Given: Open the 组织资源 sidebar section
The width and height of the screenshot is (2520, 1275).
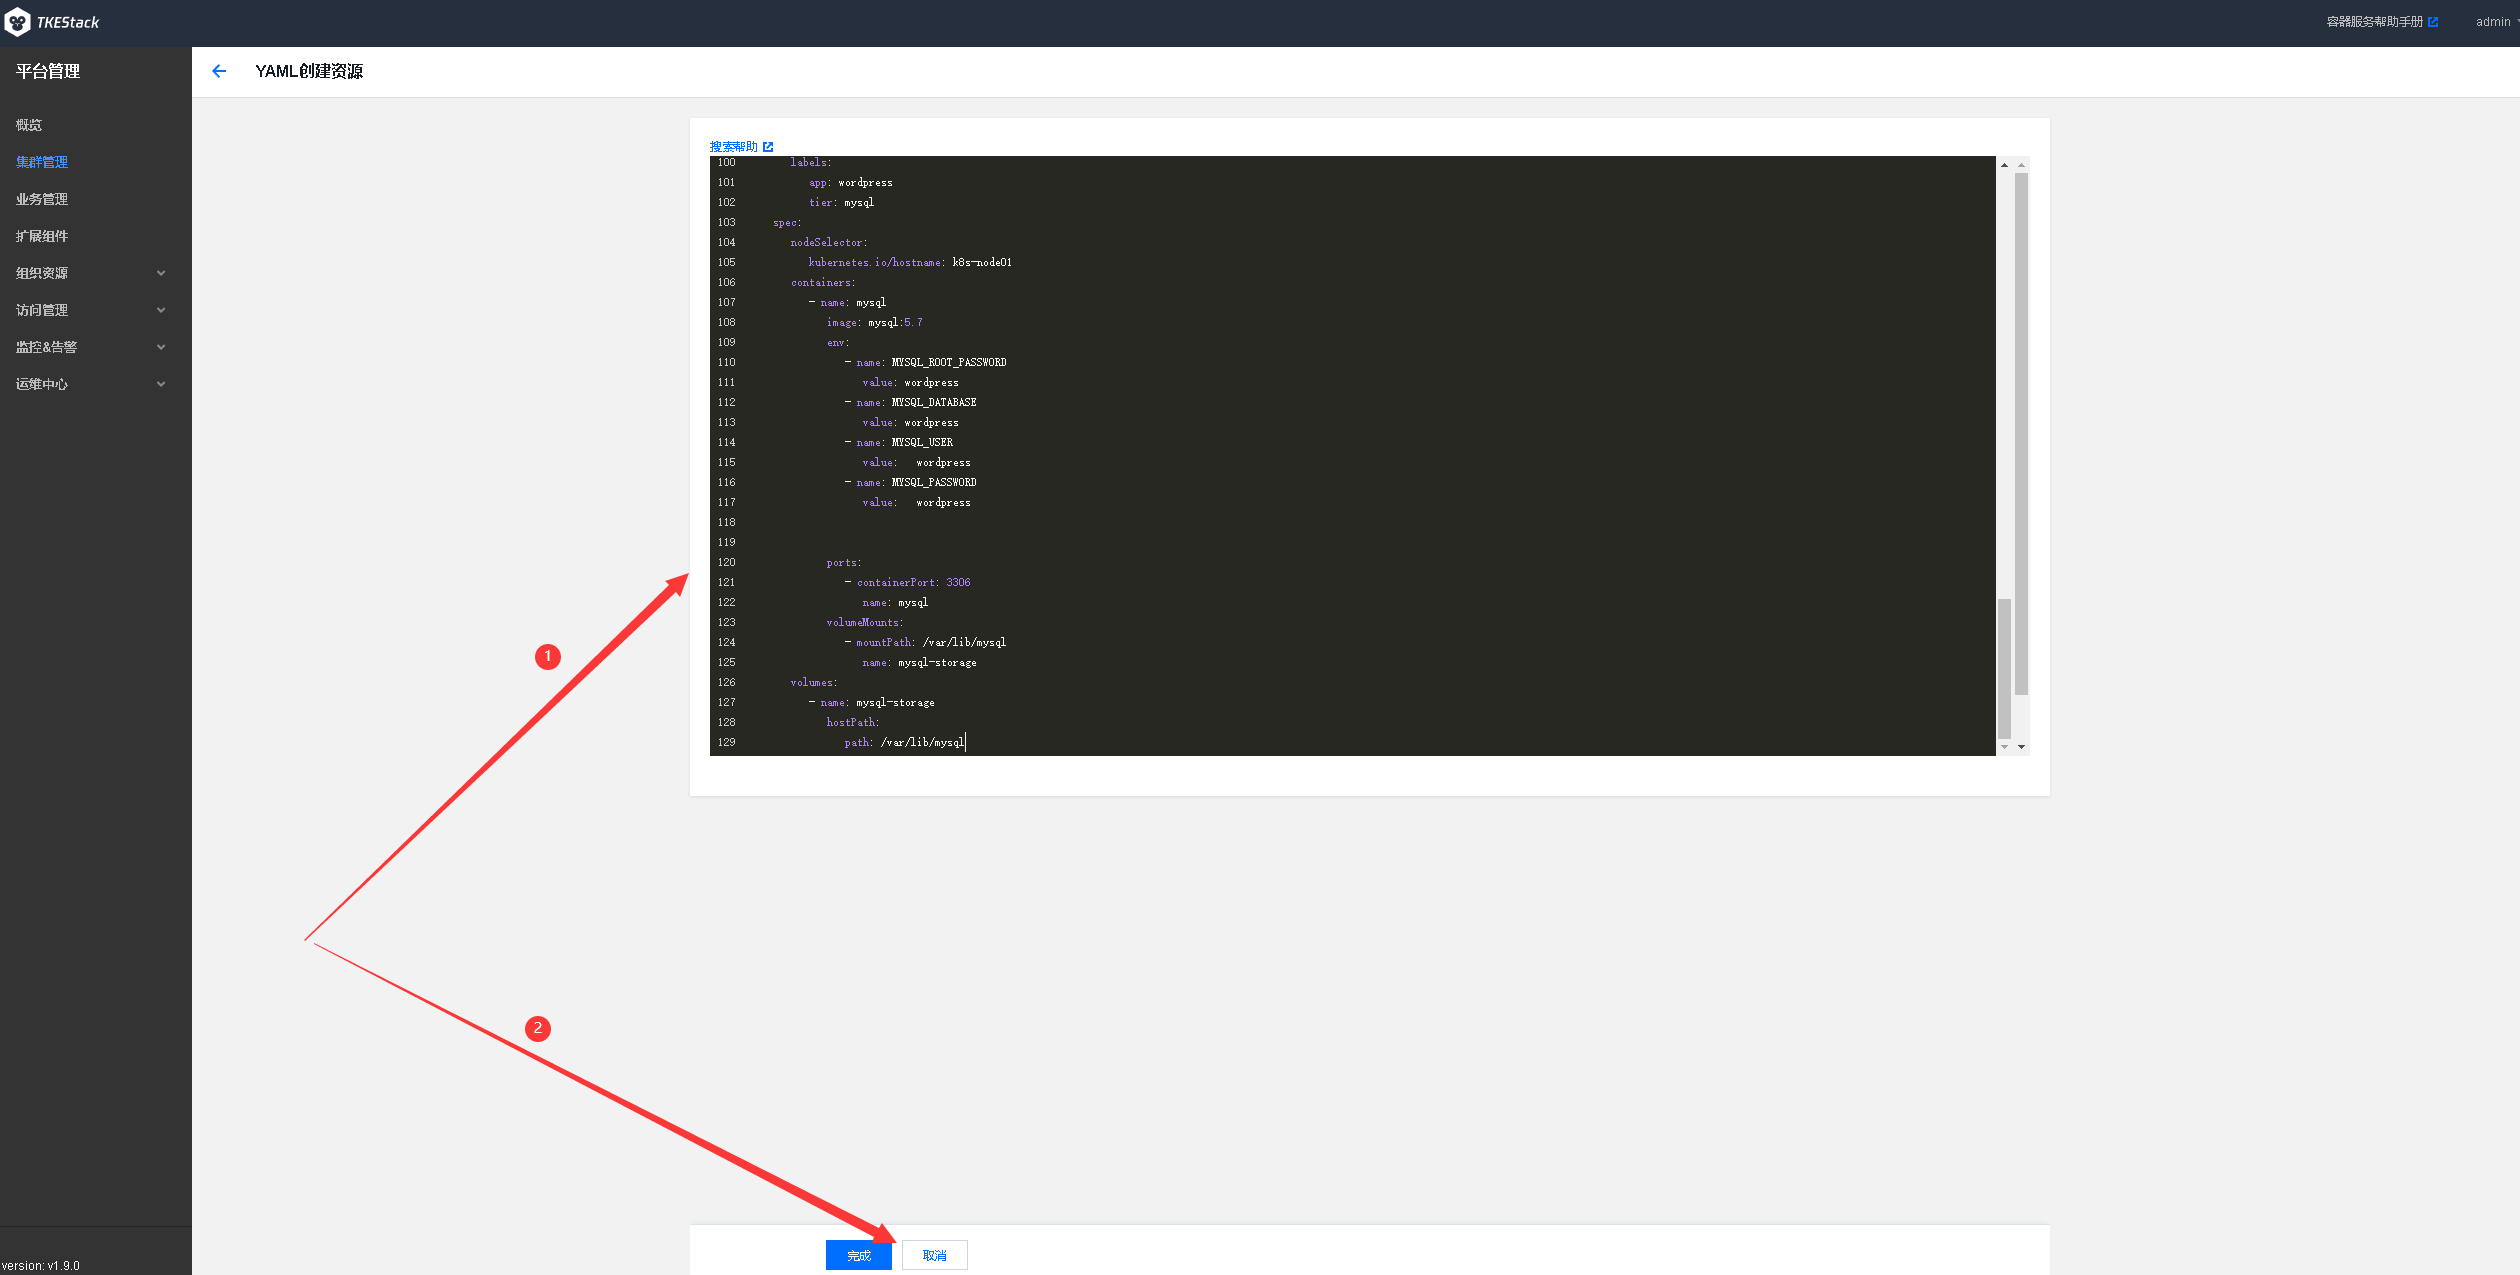Looking at the screenshot, I should point(42,273).
